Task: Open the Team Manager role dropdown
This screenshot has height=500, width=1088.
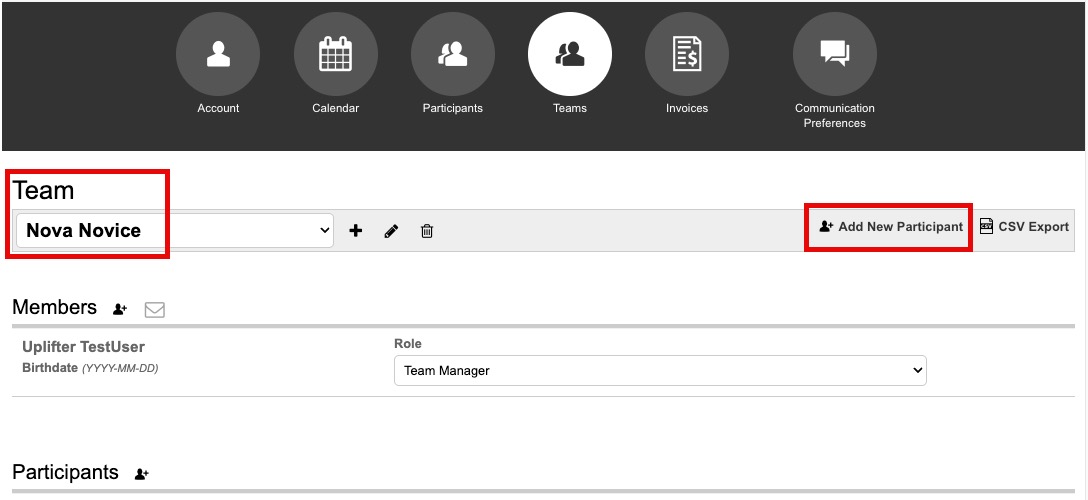Action: click(x=660, y=370)
